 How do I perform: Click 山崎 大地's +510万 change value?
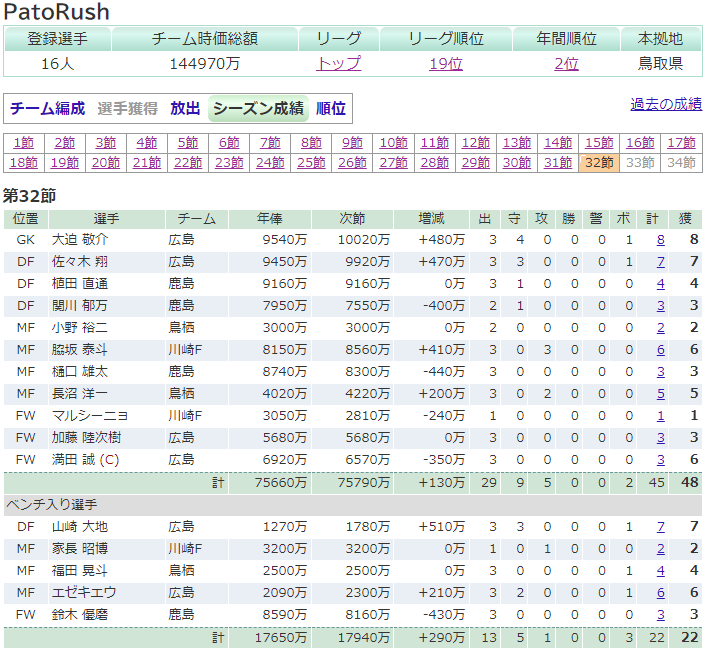(x=442, y=527)
